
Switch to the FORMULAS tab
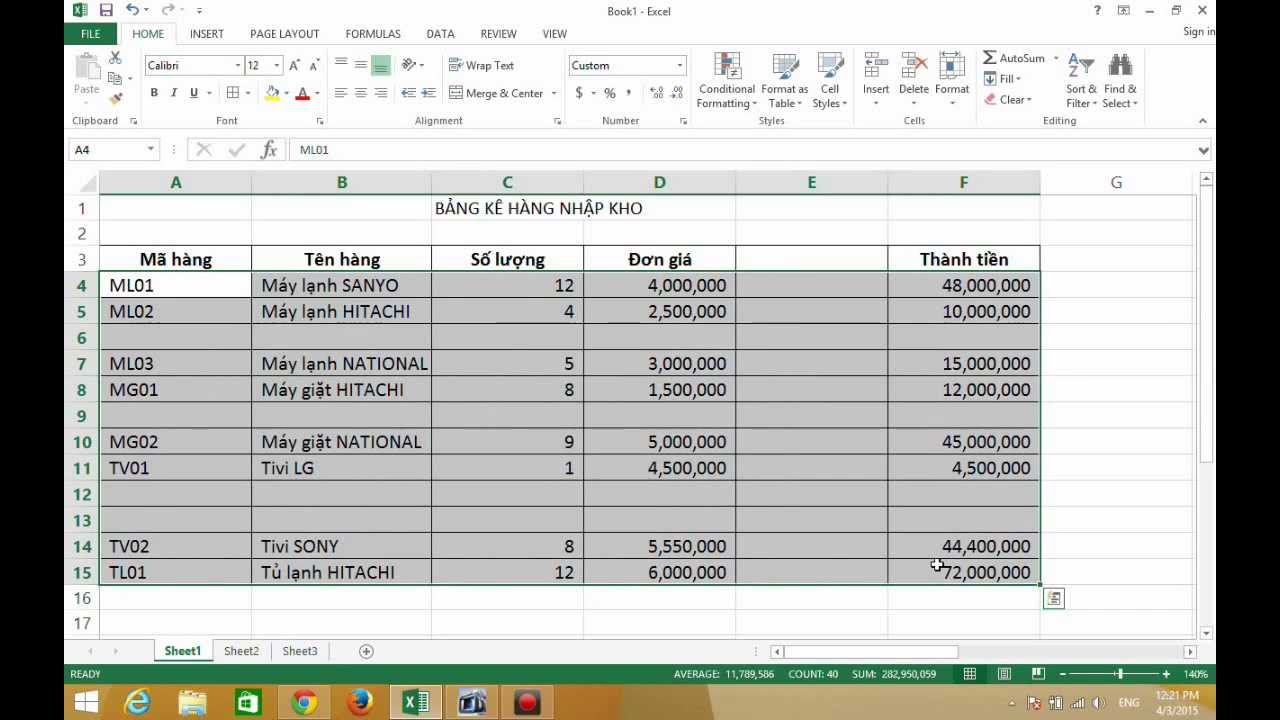click(x=373, y=34)
